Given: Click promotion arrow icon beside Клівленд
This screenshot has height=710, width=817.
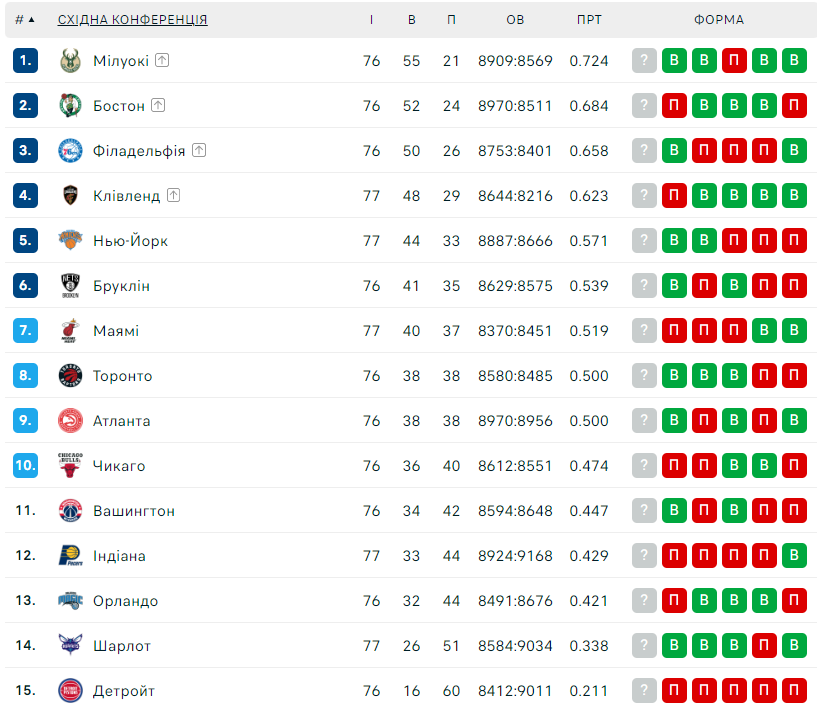Looking at the screenshot, I should (174, 195).
